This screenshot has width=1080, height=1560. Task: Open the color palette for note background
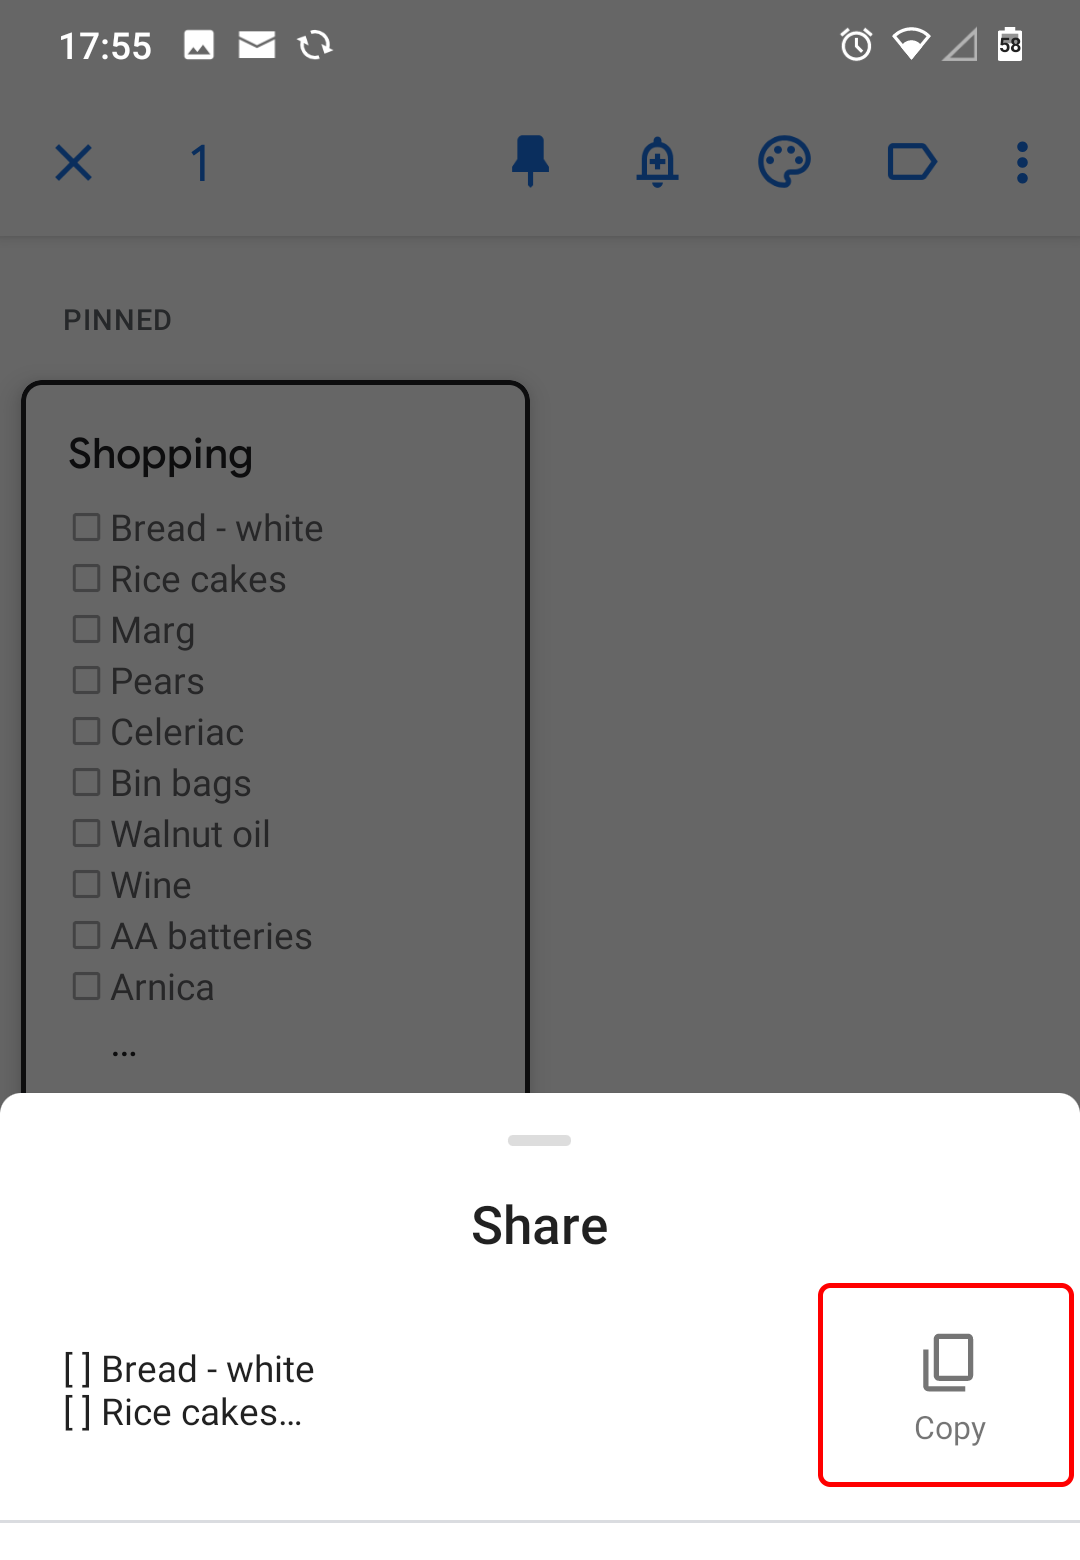point(784,162)
